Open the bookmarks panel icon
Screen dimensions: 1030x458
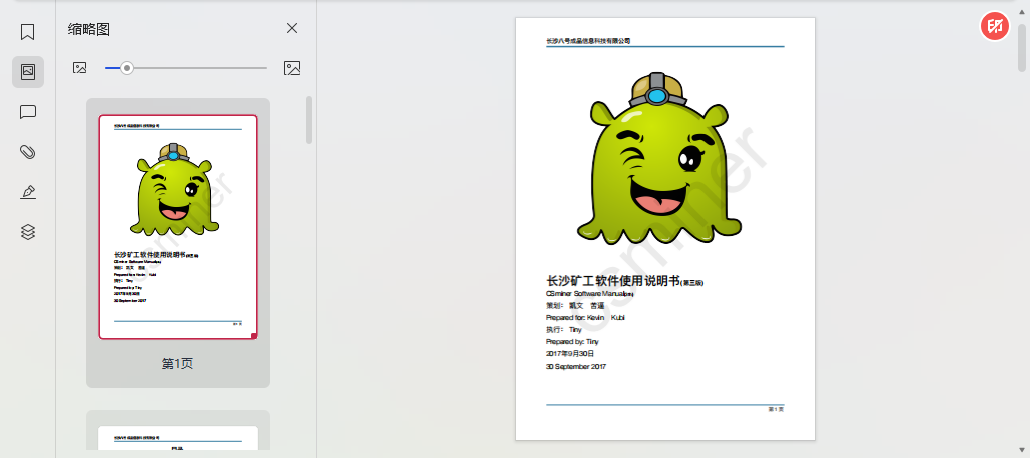[28, 32]
